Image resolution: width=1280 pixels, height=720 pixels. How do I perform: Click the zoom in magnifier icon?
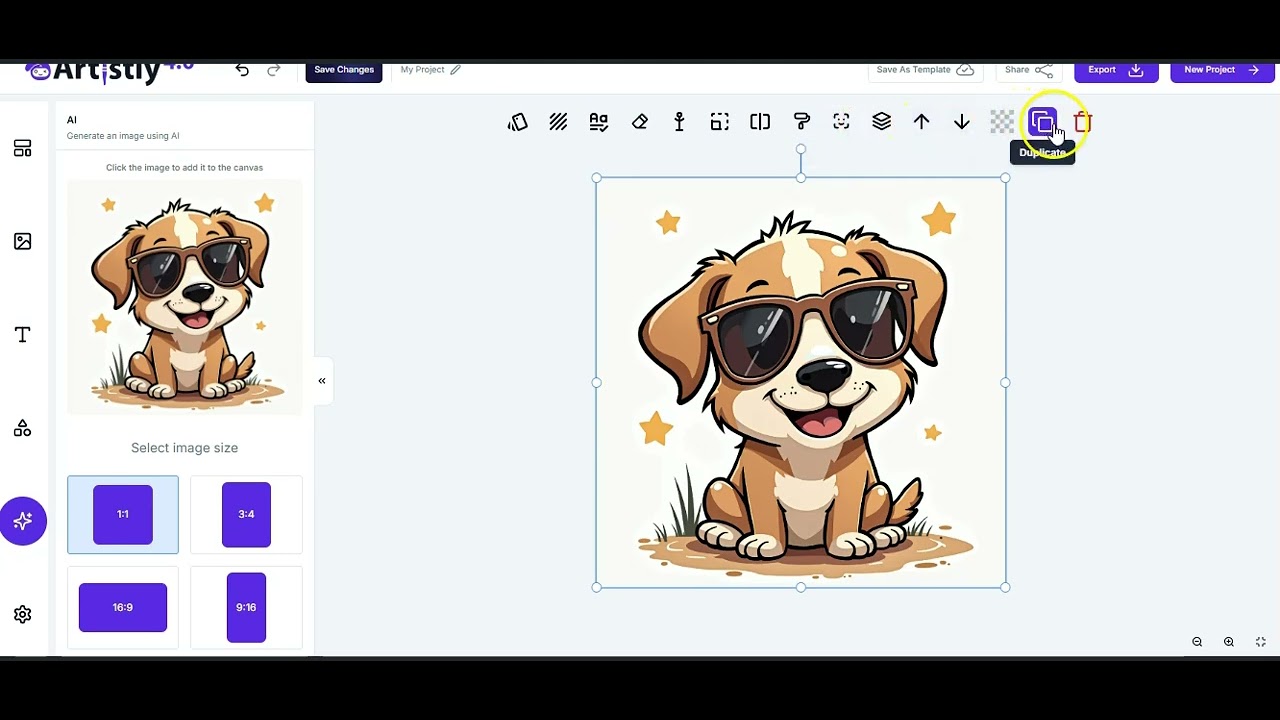coord(1229,642)
